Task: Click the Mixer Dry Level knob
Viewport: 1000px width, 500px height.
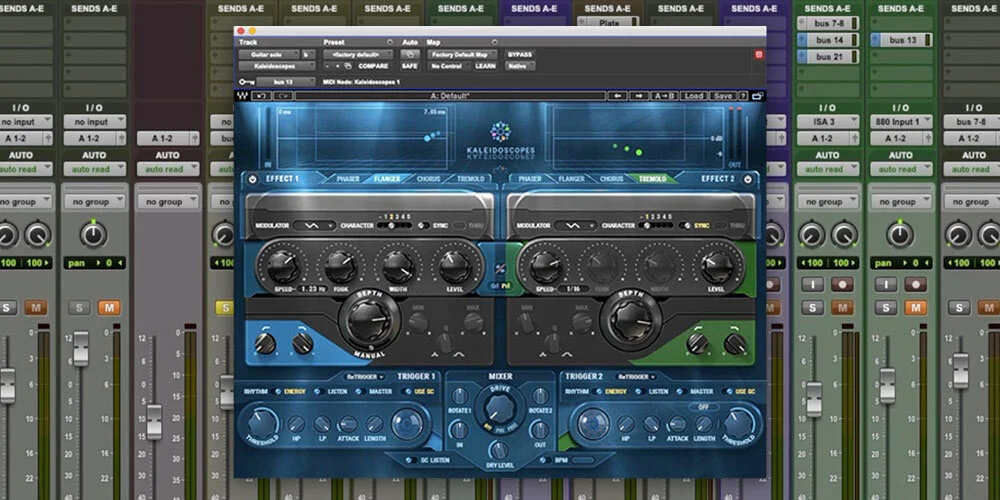Action: 500,450
